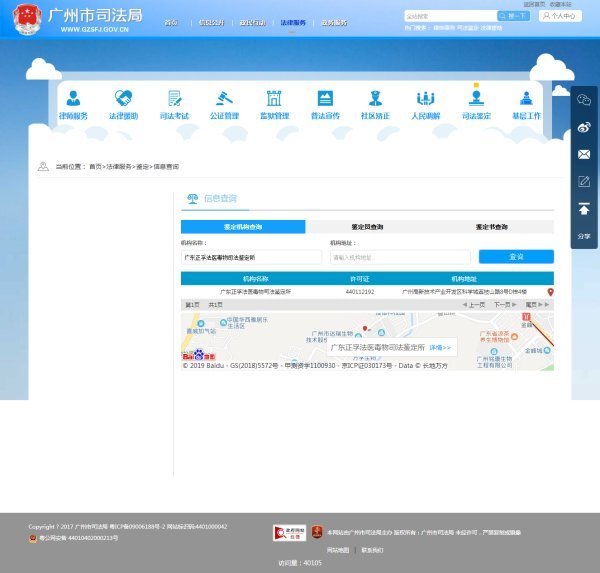Click the 律师服务 lawyer services icon
The image size is (600, 573).
[x=73, y=99]
